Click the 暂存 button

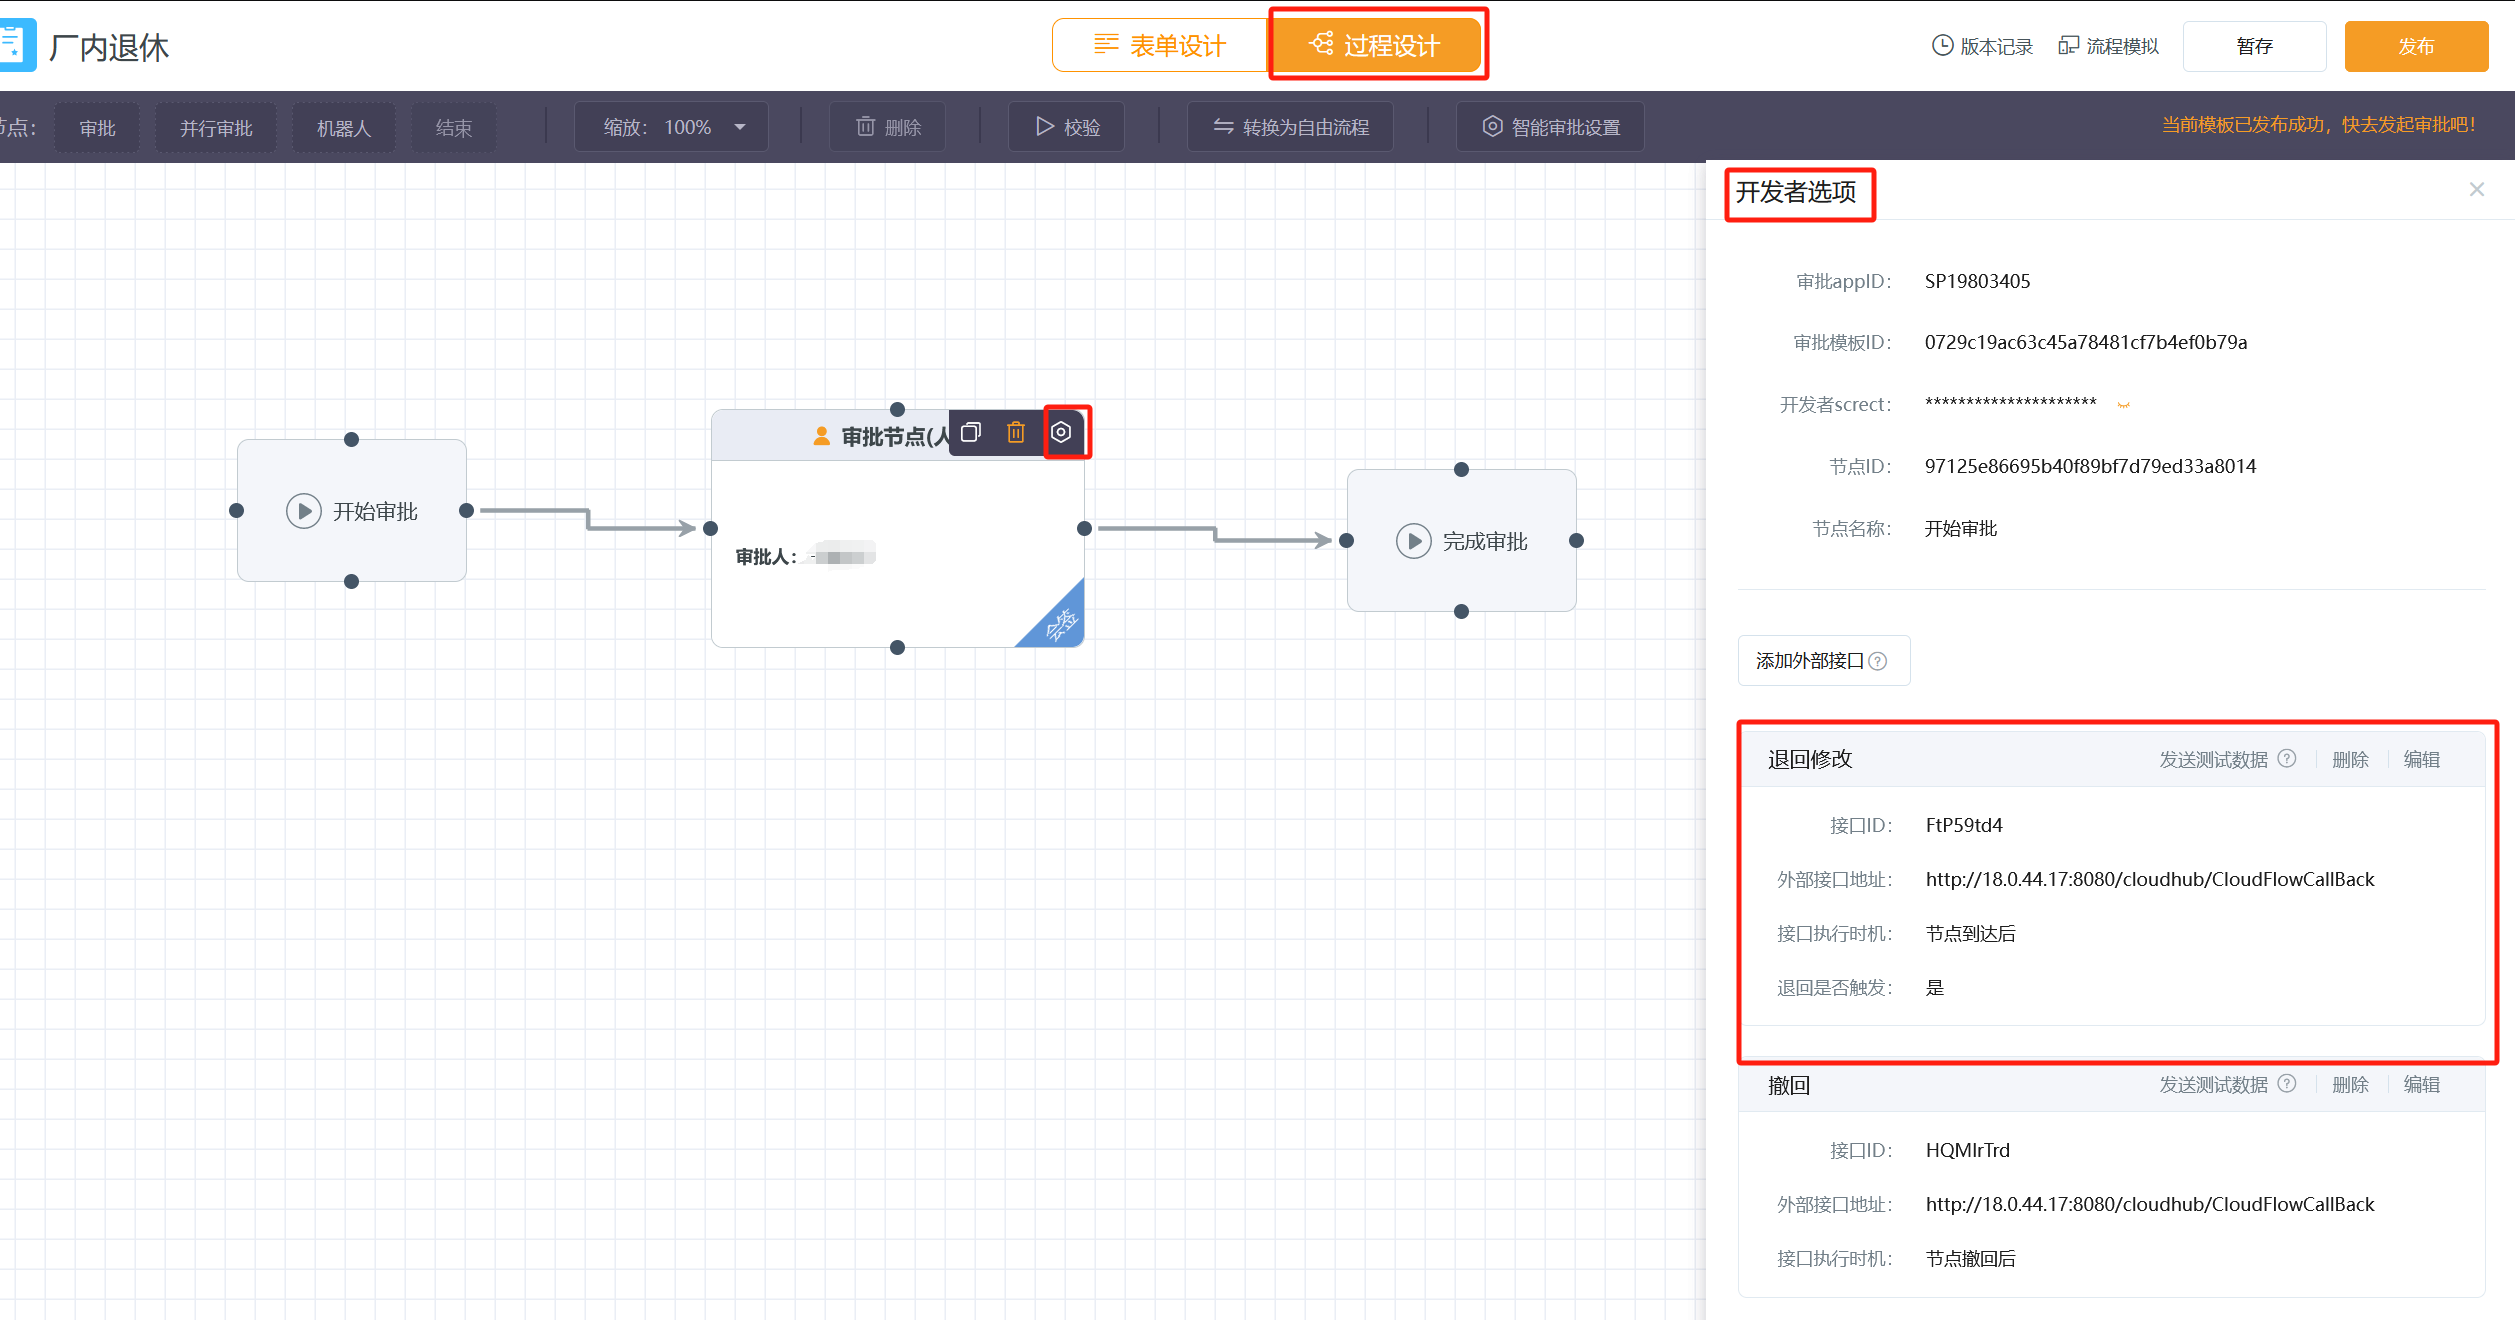[2254, 46]
